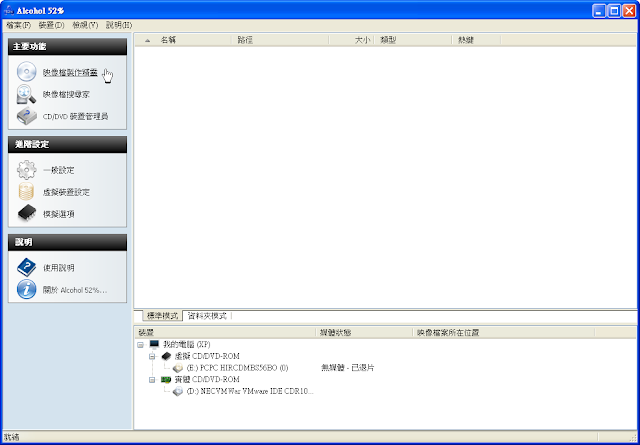Viewport: 640px width, 445px height.
Task: Open 映像檔搜尋家 link
Action: click(66, 95)
